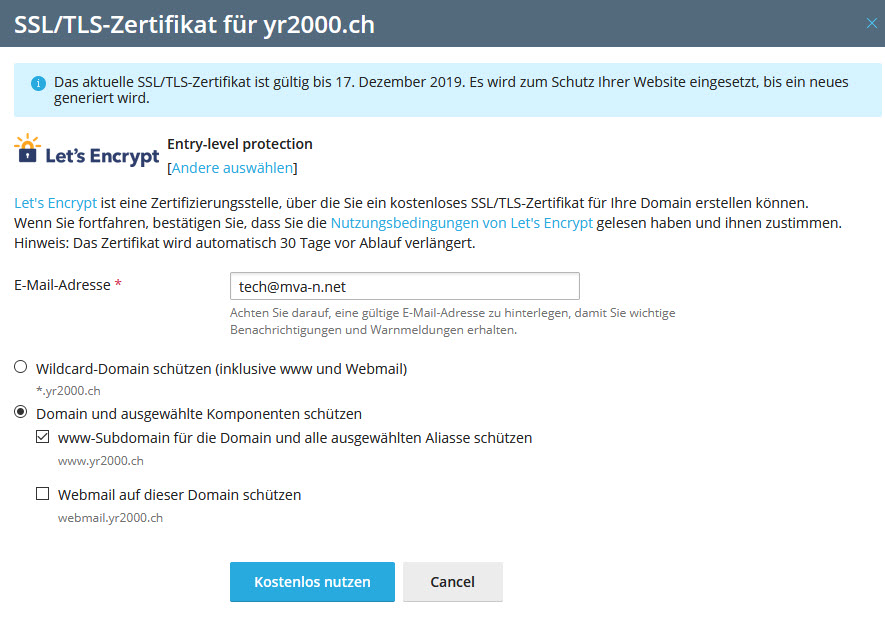Click the Let's Encrypt logo
This screenshot has width=885, height=619.
tap(87, 151)
